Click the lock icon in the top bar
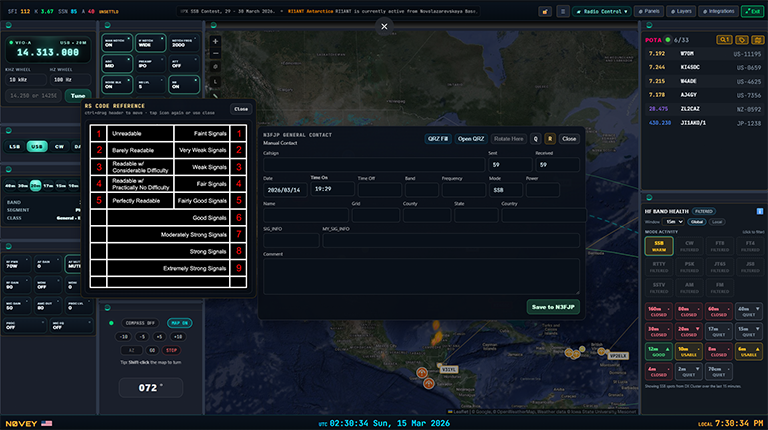 (x=545, y=11)
